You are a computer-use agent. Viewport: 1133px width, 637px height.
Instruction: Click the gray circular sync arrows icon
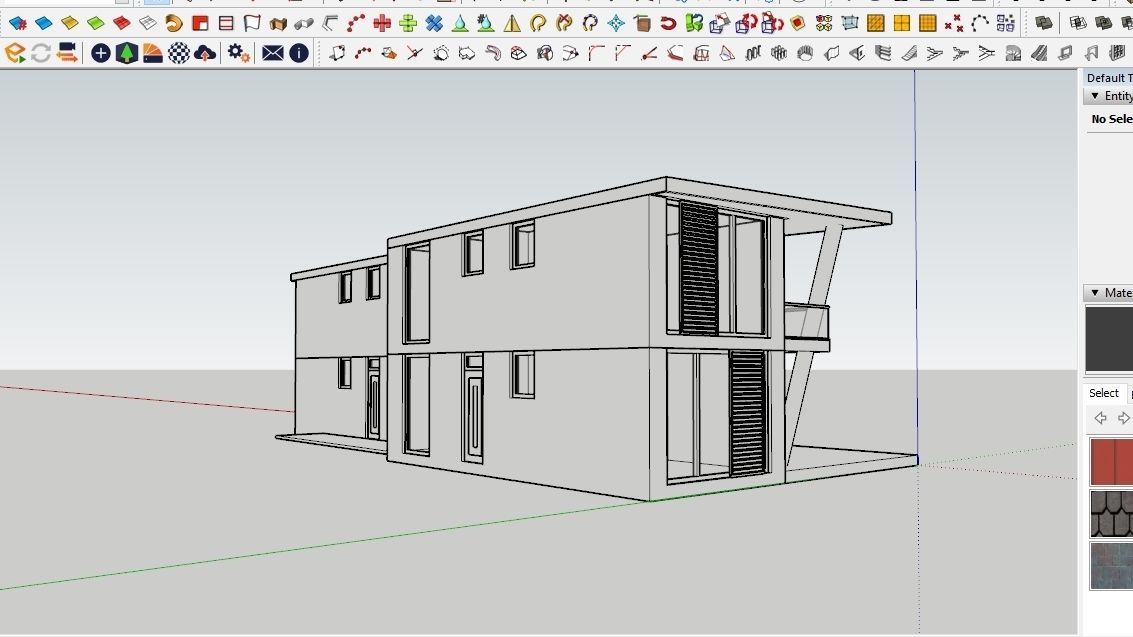[x=41, y=53]
